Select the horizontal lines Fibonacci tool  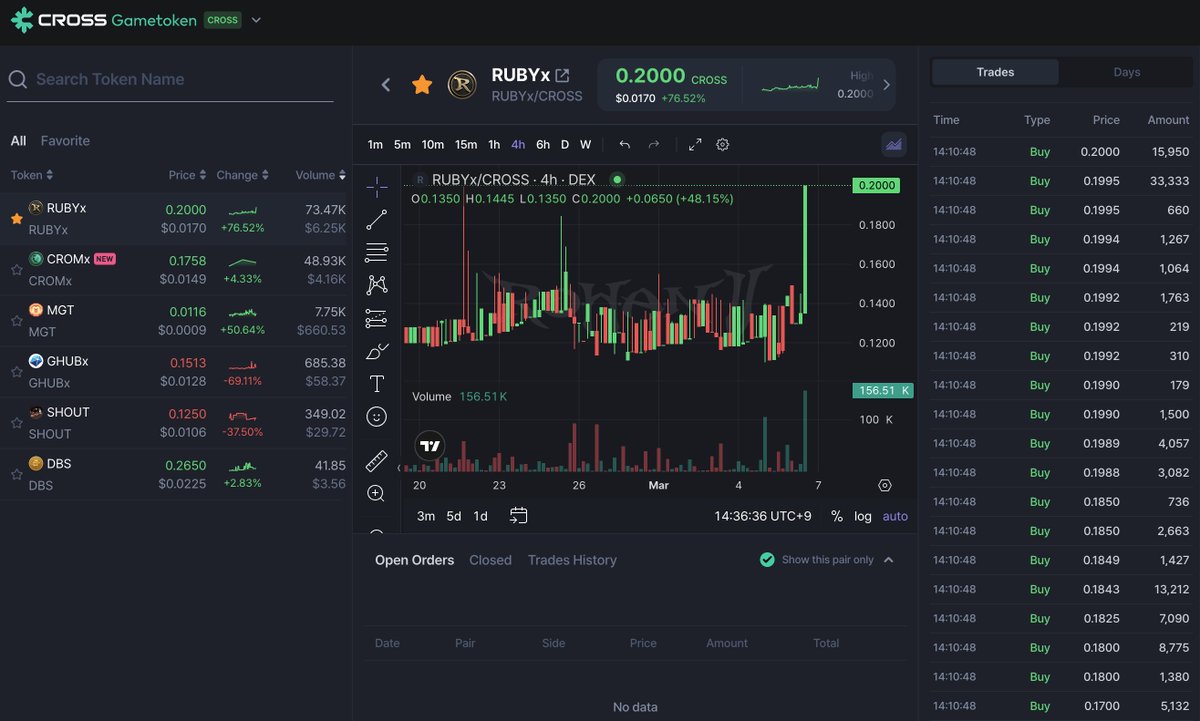[377, 252]
